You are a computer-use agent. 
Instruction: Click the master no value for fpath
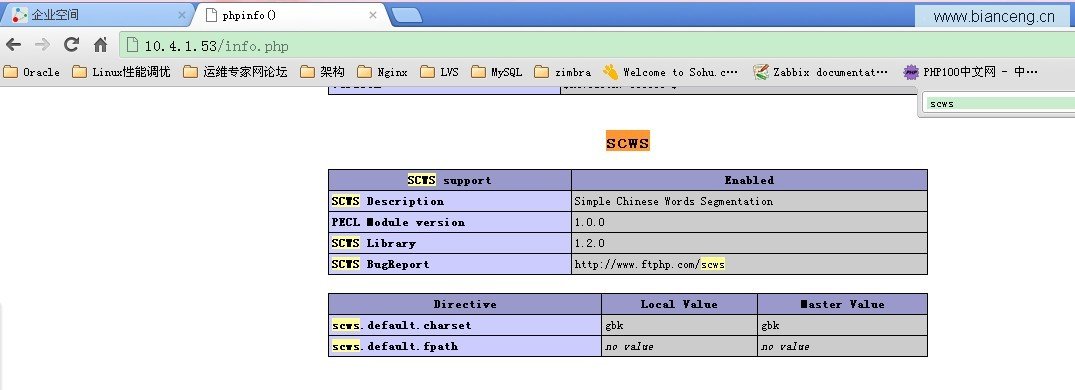(x=786, y=347)
